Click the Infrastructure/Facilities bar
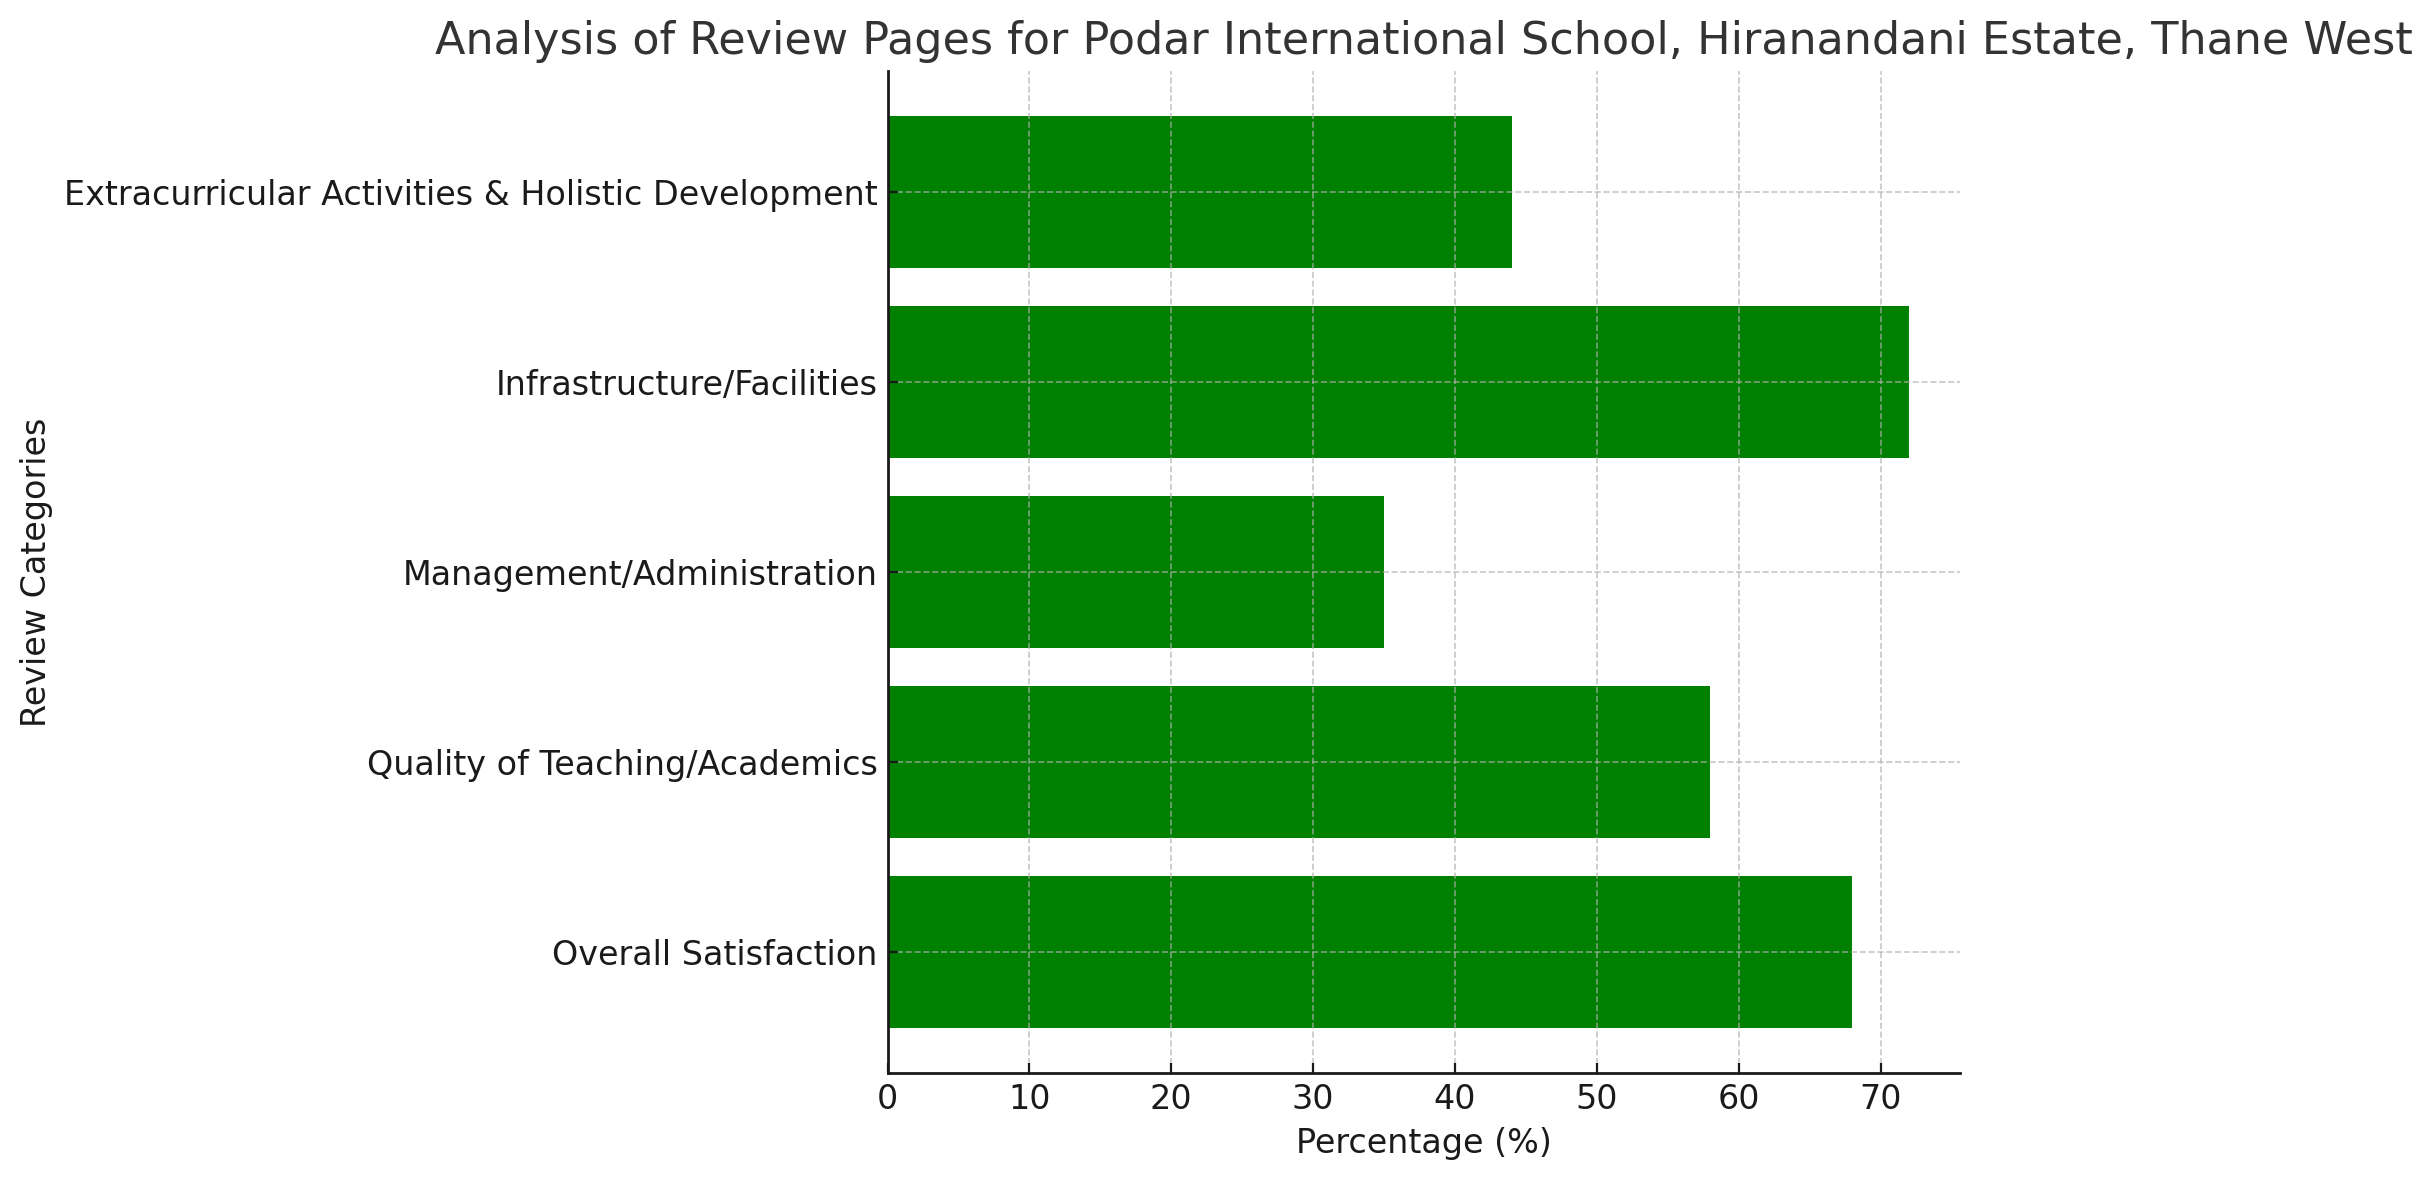This screenshot has width=2432, height=1180. [1400, 381]
